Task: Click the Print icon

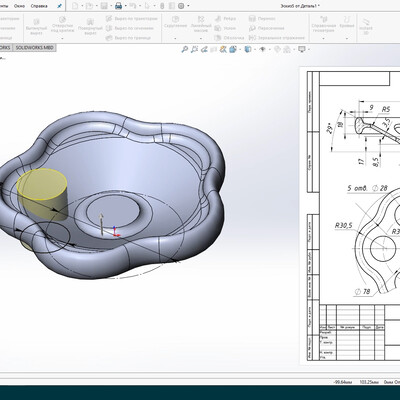Action: click(x=118, y=6)
